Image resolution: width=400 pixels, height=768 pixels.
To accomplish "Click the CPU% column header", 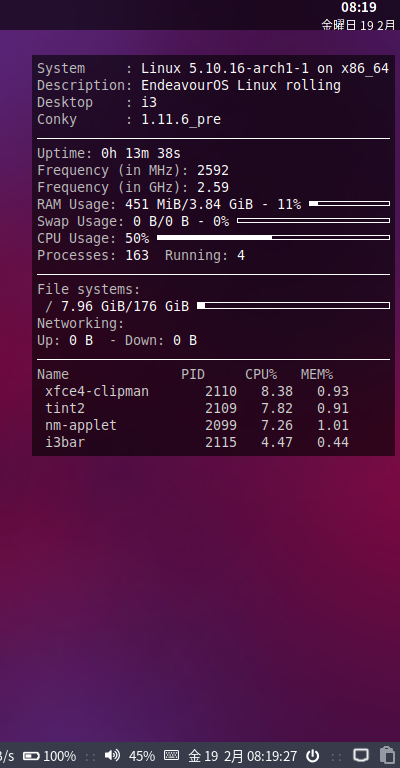I will [x=261, y=374].
